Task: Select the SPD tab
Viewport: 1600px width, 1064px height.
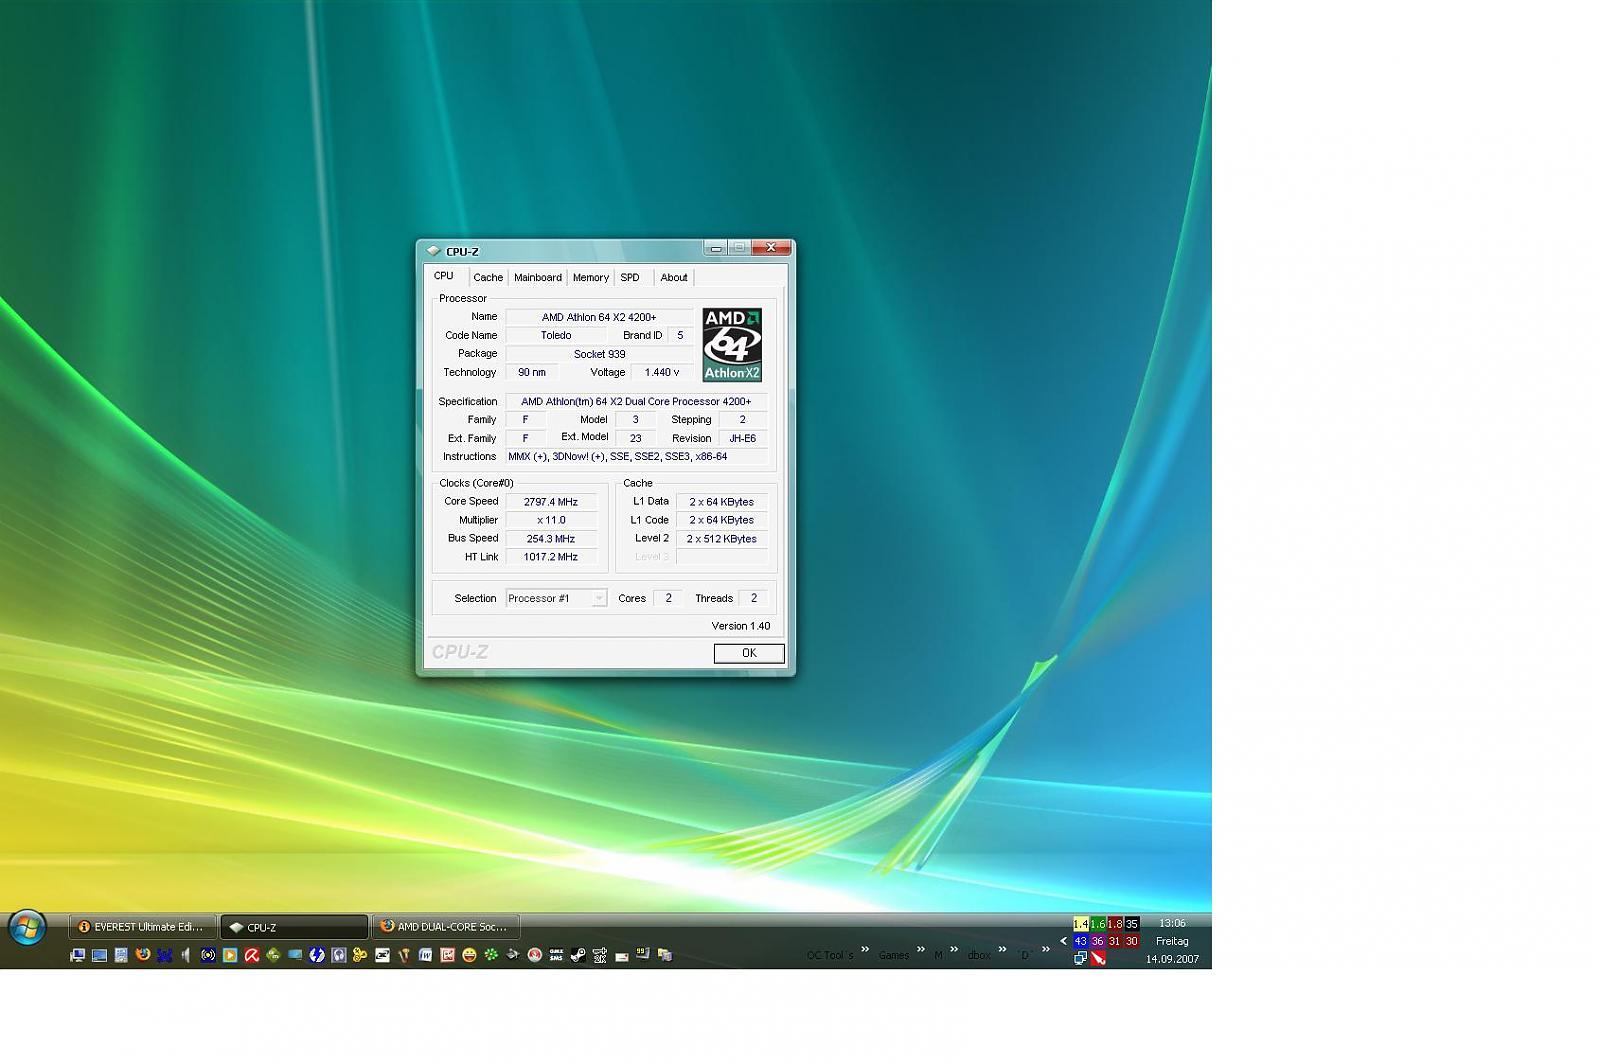Action: (x=630, y=278)
